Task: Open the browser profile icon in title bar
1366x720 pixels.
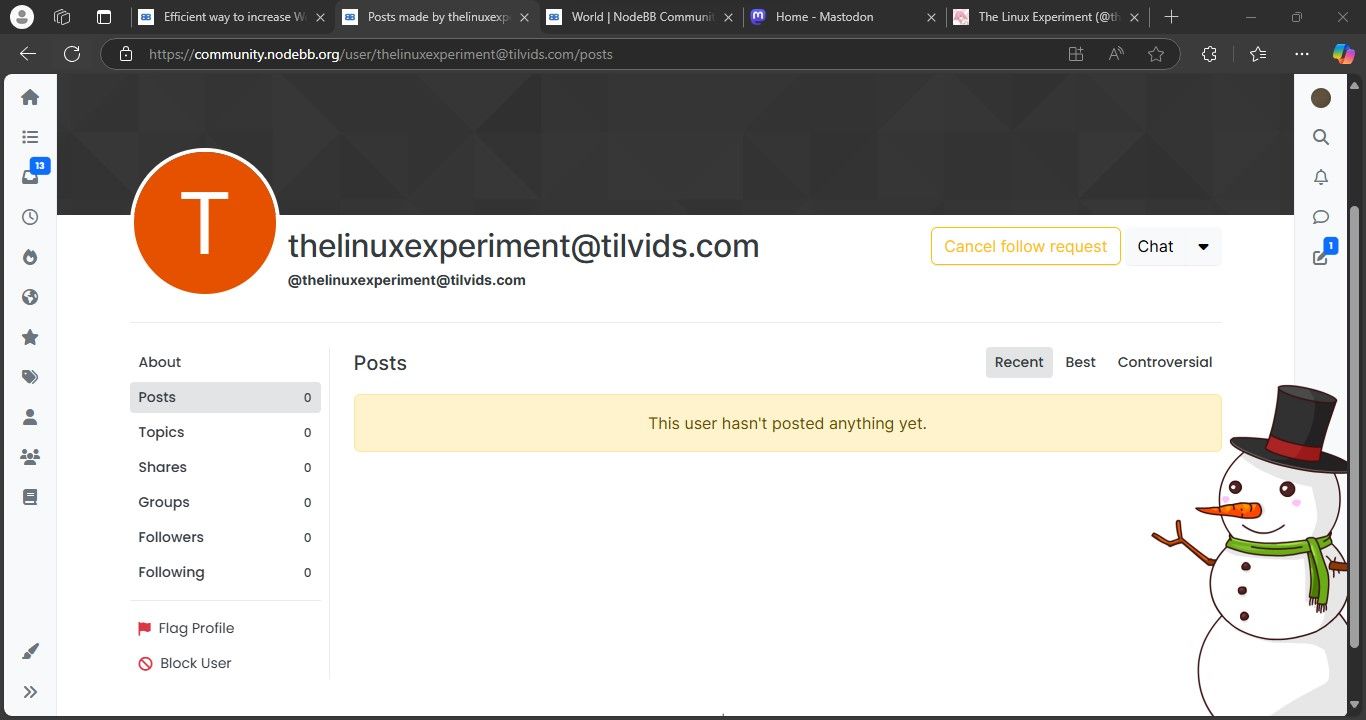Action: [21, 17]
